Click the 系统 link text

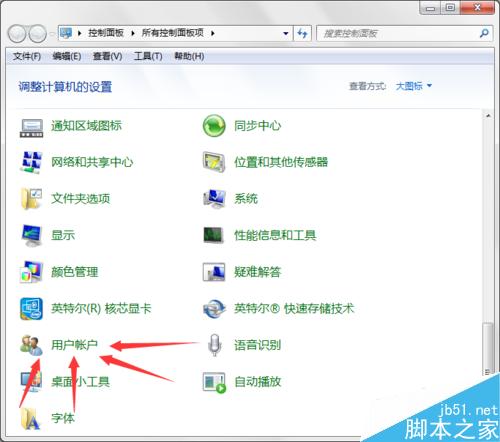(x=246, y=199)
